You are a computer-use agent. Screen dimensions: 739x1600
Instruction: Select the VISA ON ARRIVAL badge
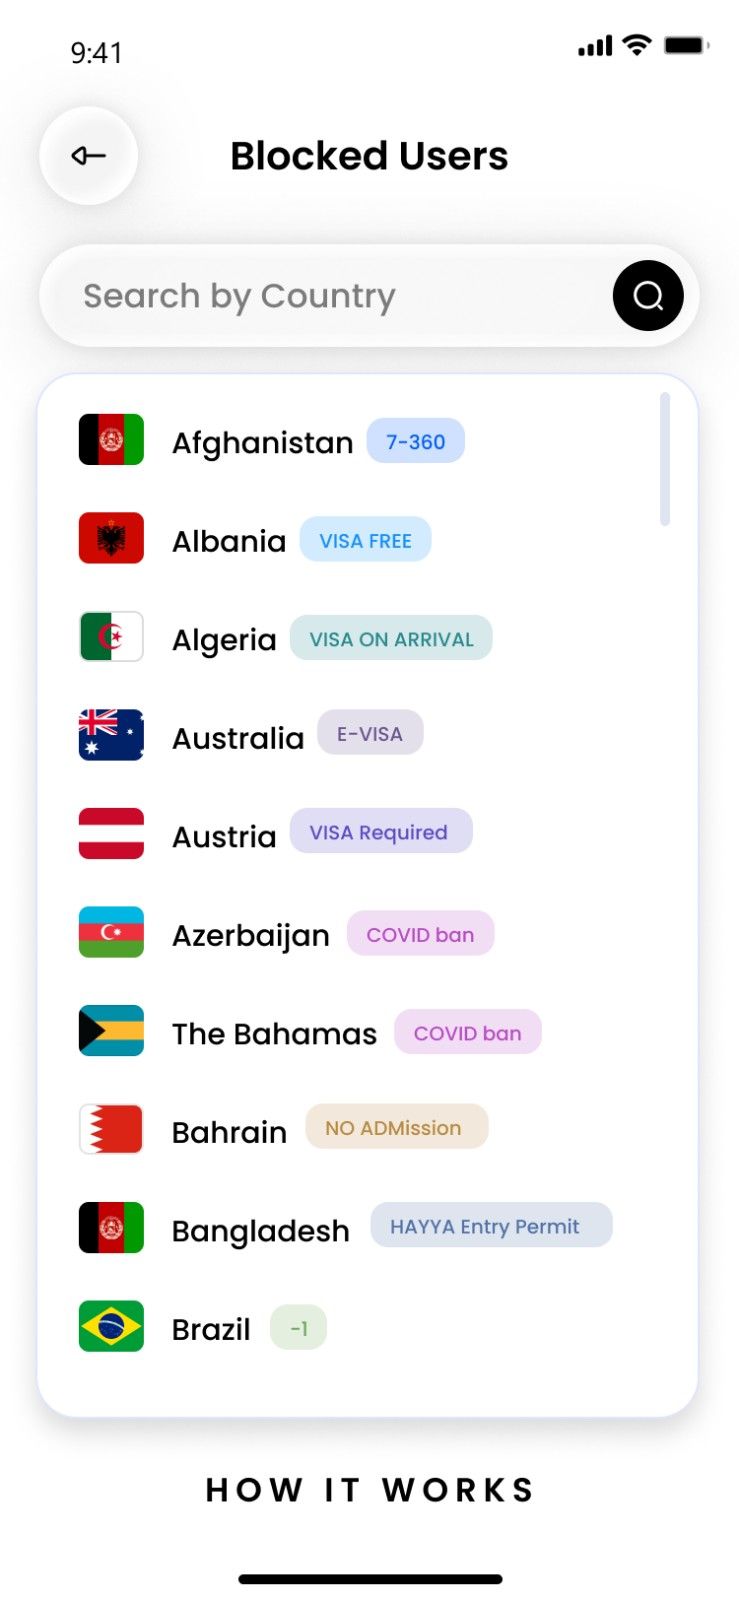coord(391,639)
